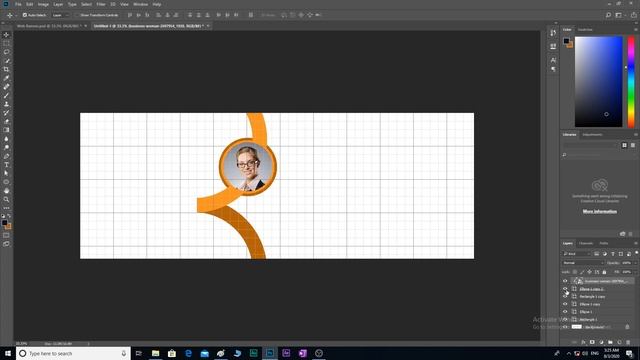Select the Eyedropper tool
The height and width of the screenshot is (360, 640).
click(6, 78)
